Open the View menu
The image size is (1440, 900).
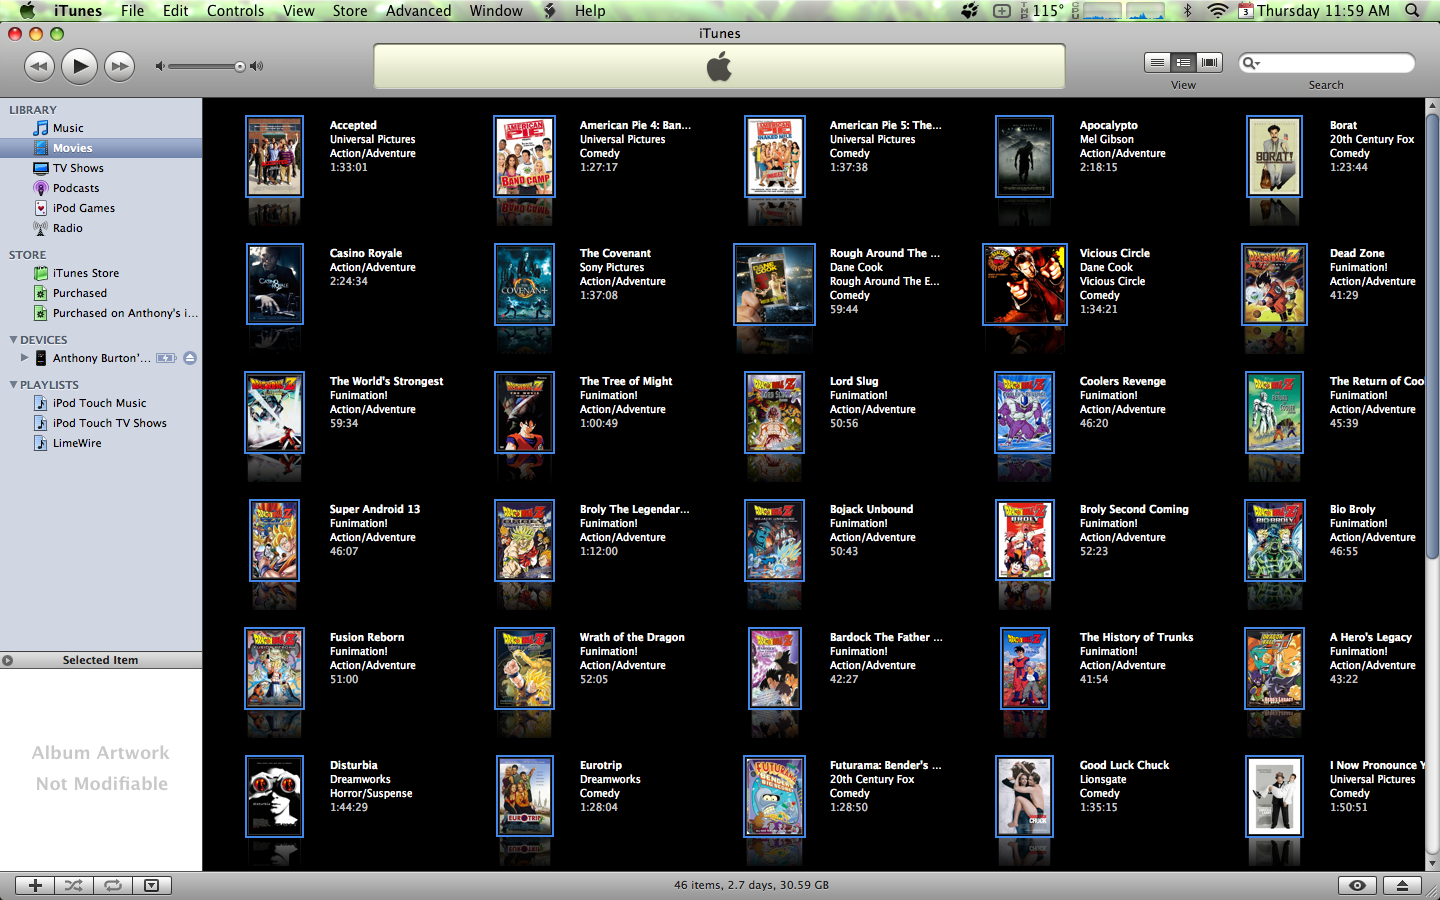click(x=299, y=10)
